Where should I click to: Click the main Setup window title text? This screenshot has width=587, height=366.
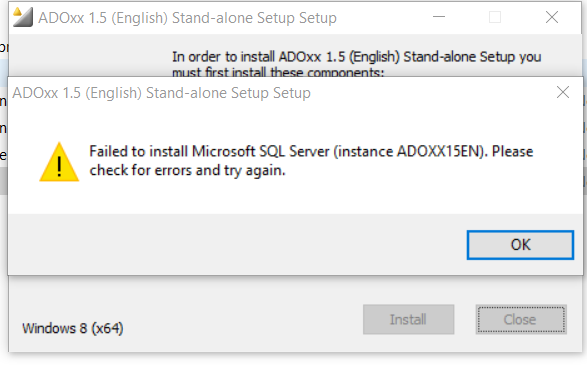[187, 18]
